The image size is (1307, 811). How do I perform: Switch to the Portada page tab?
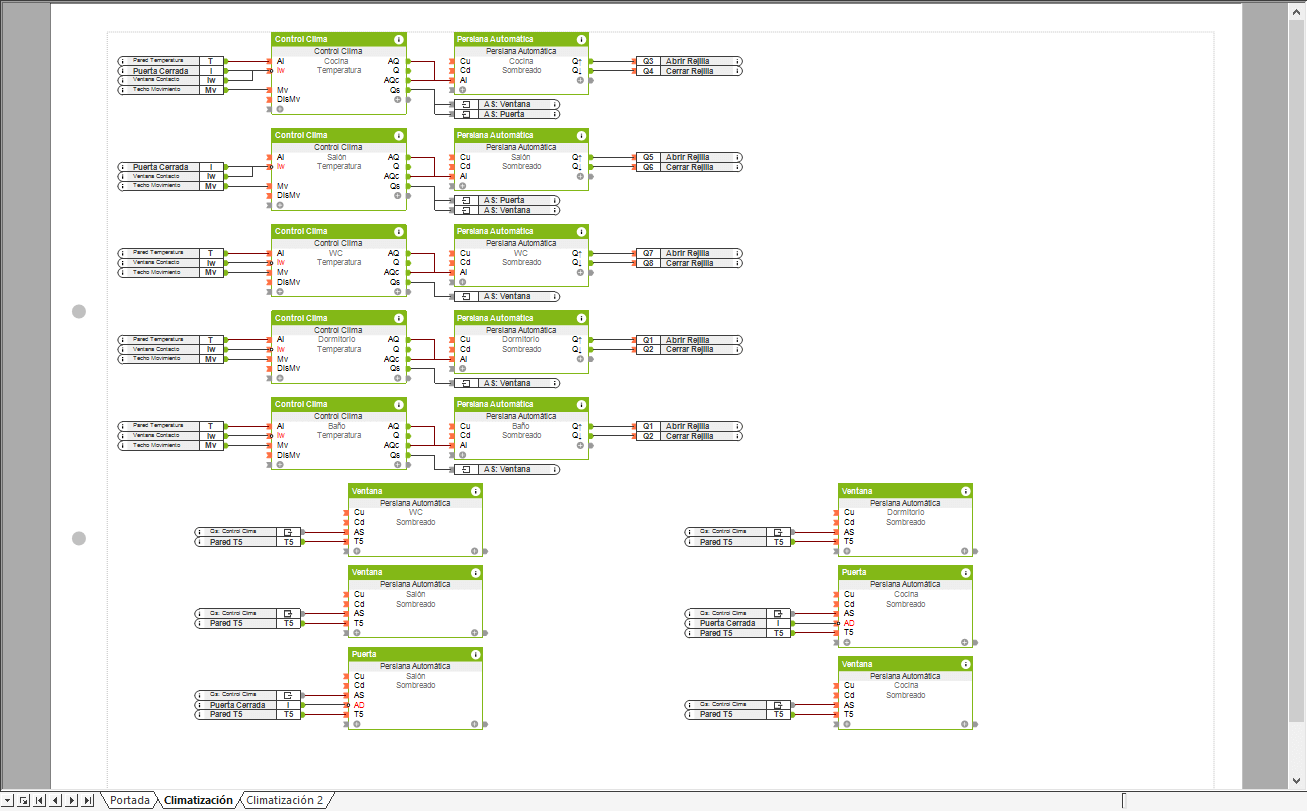click(x=130, y=800)
